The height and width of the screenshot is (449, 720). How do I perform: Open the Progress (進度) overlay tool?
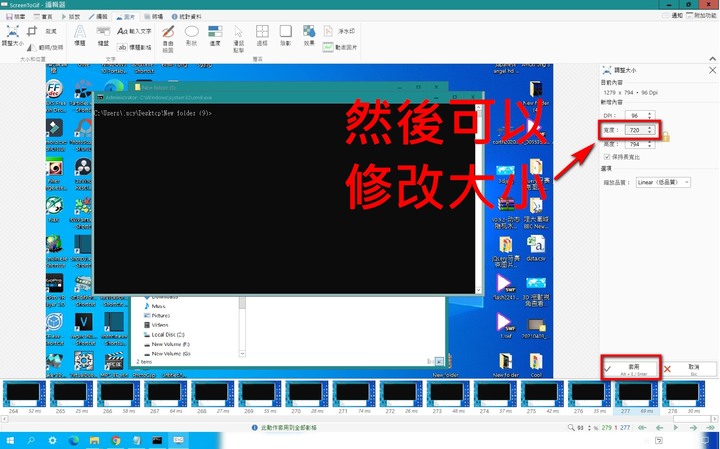point(215,36)
